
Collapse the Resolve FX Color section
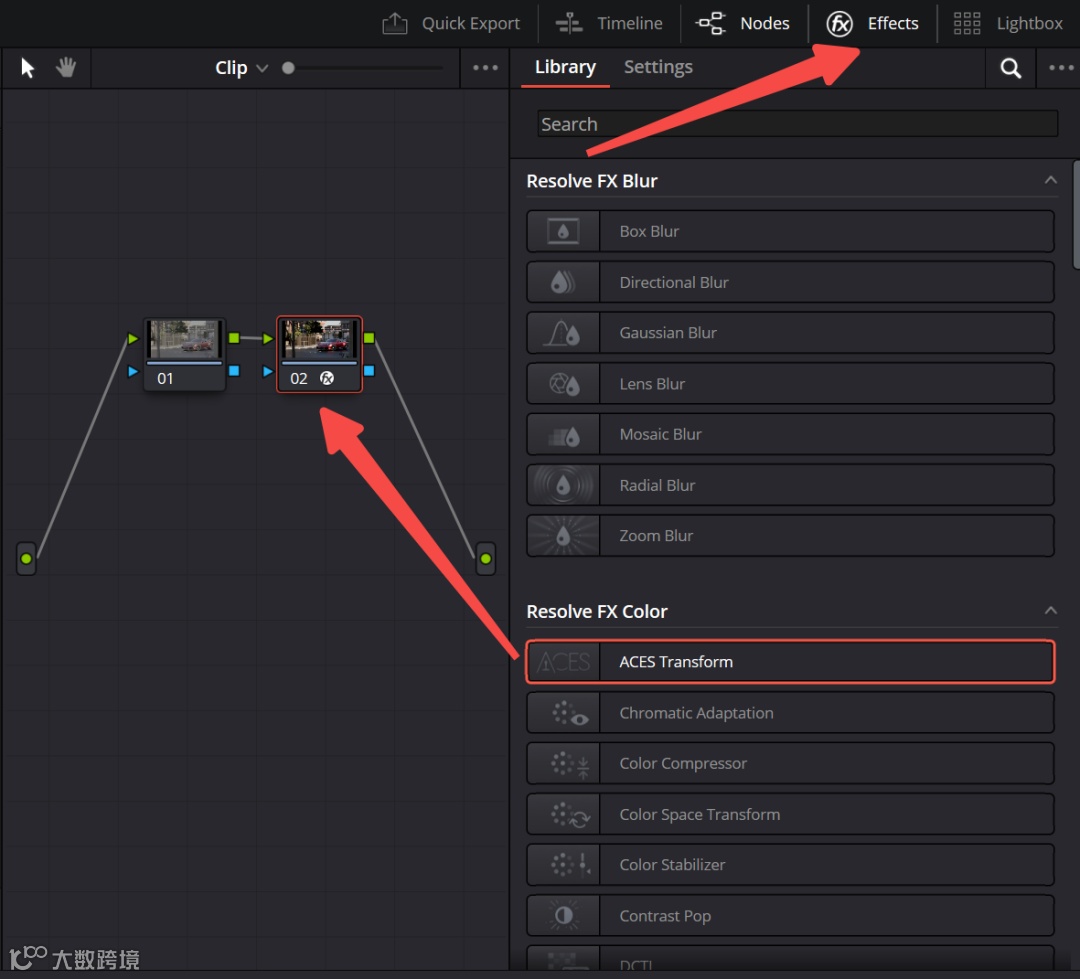point(1050,610)
